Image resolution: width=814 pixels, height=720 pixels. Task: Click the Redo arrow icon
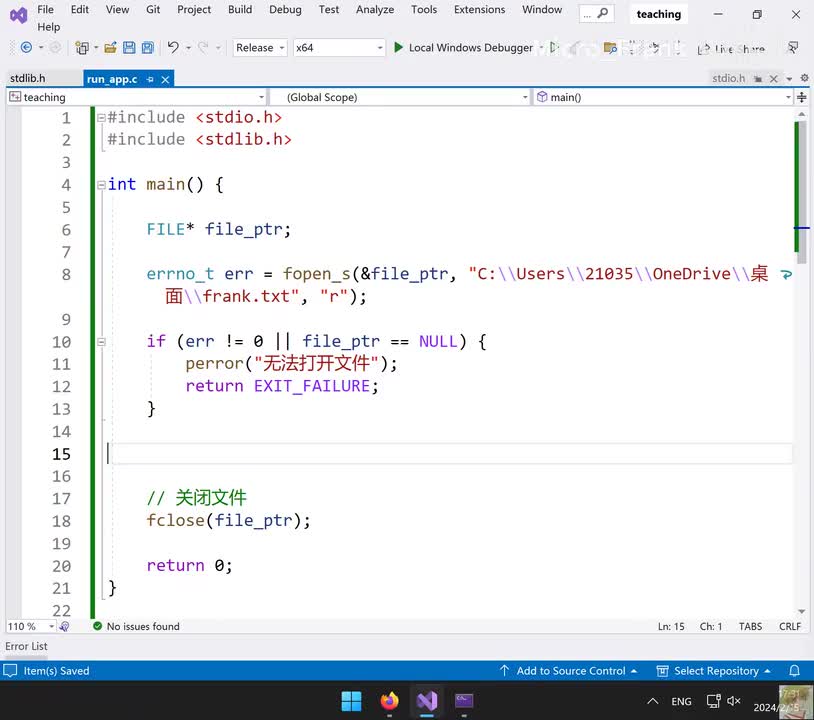click(x=204, y=48)
